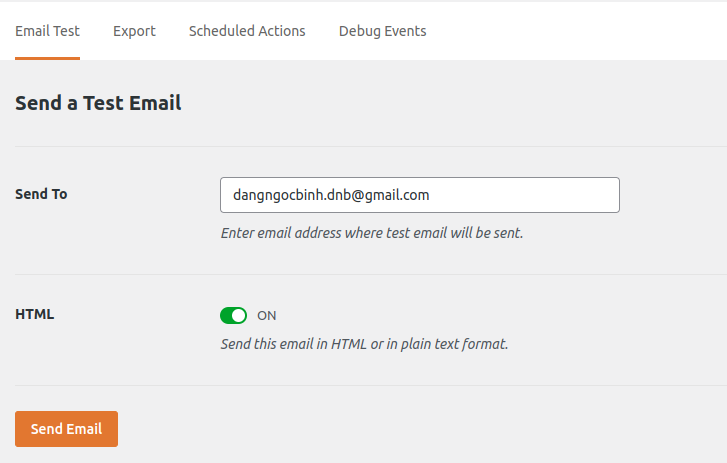Click the Send To field label

coord(41,194)
